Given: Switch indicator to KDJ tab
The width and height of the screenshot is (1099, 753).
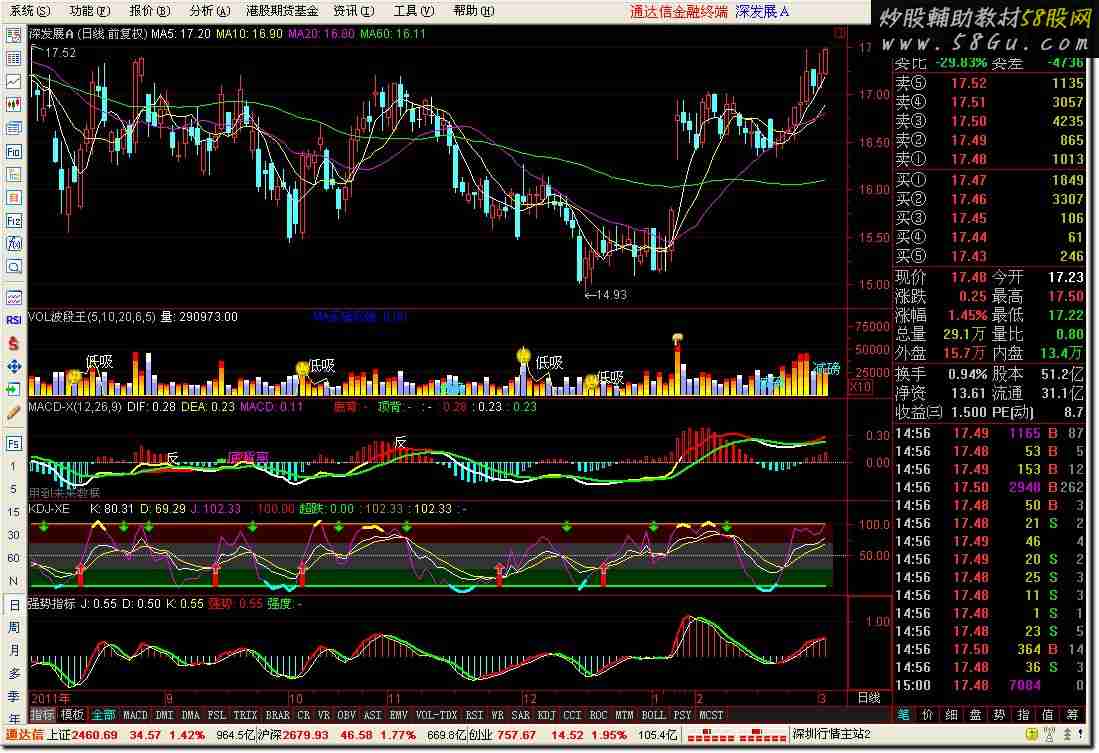Looking at the screenshot, I should click(546, 715).
